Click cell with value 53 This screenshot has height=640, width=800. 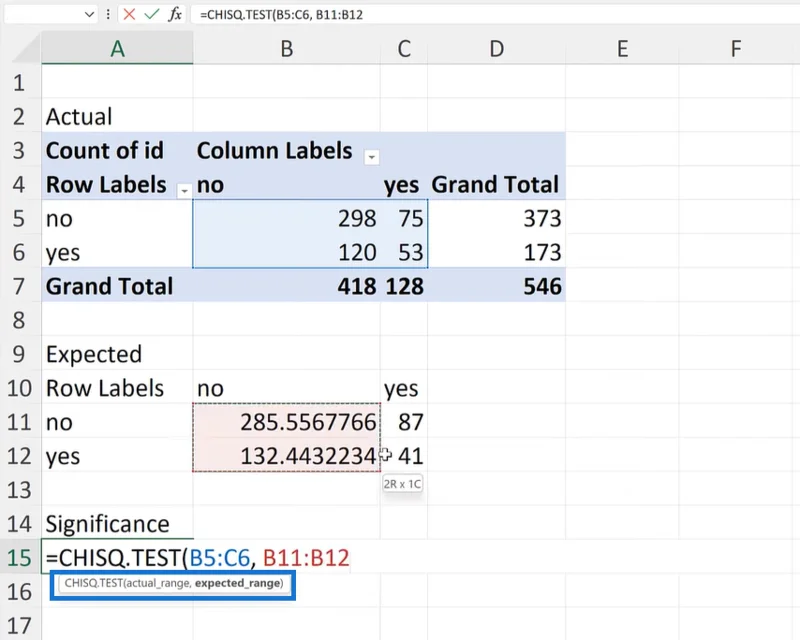point(404,252)
